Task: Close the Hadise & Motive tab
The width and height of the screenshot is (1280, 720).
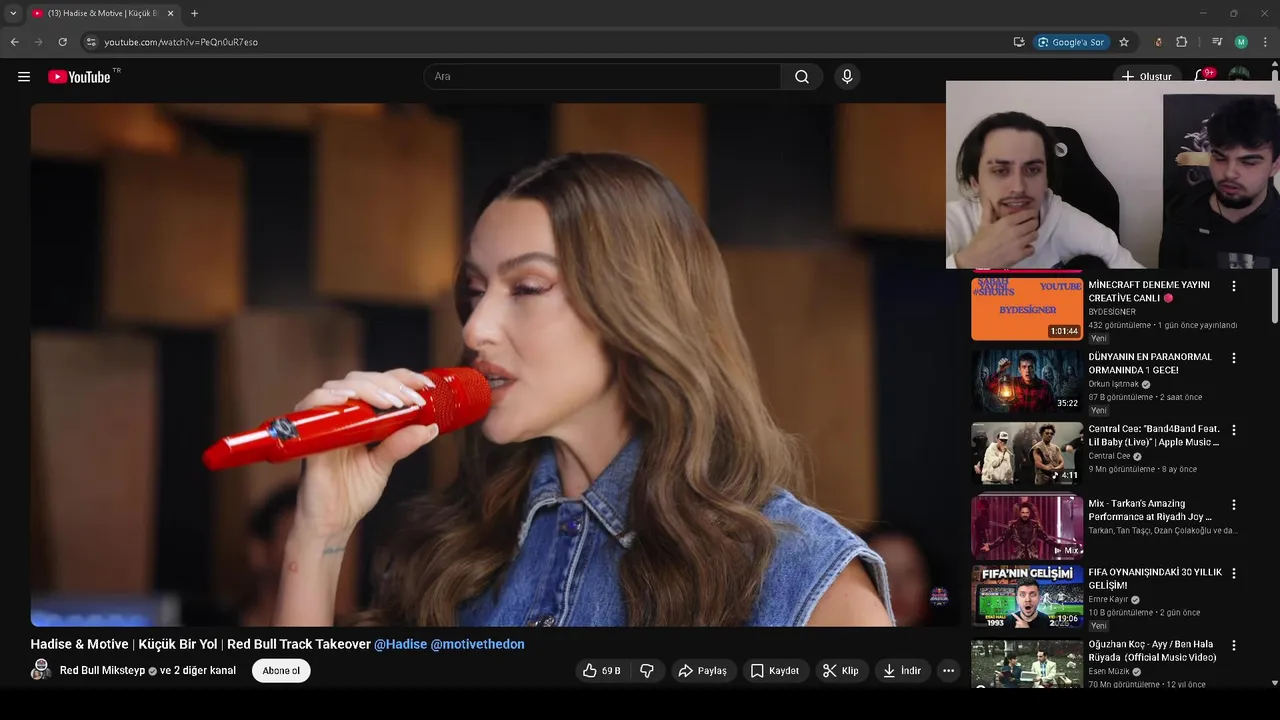Action: (x=170, y=14)
